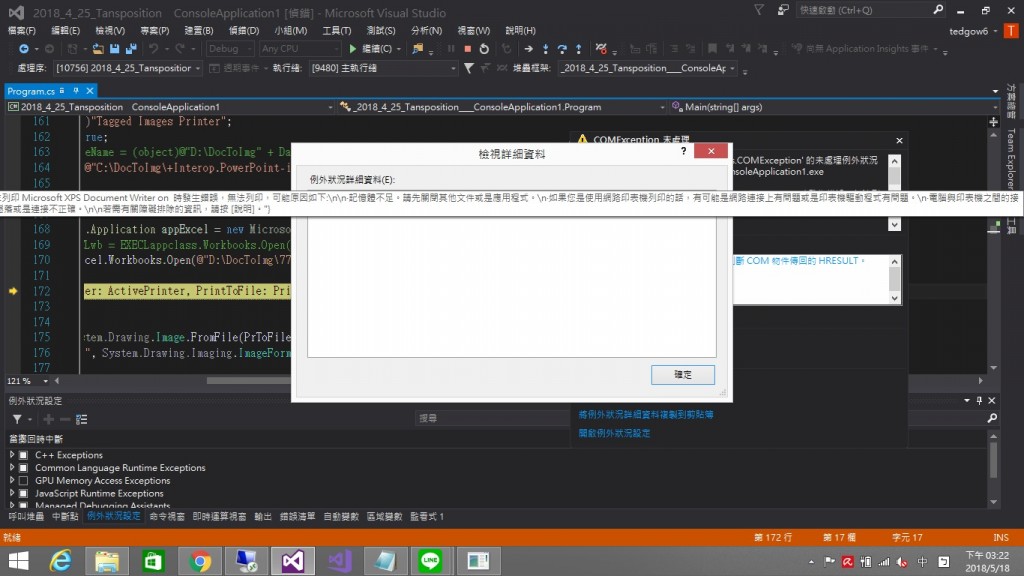This screenshot has height=576, width=1024.
Task: Expand the C++ Exceptions tree node
Action: click(12, 455)
